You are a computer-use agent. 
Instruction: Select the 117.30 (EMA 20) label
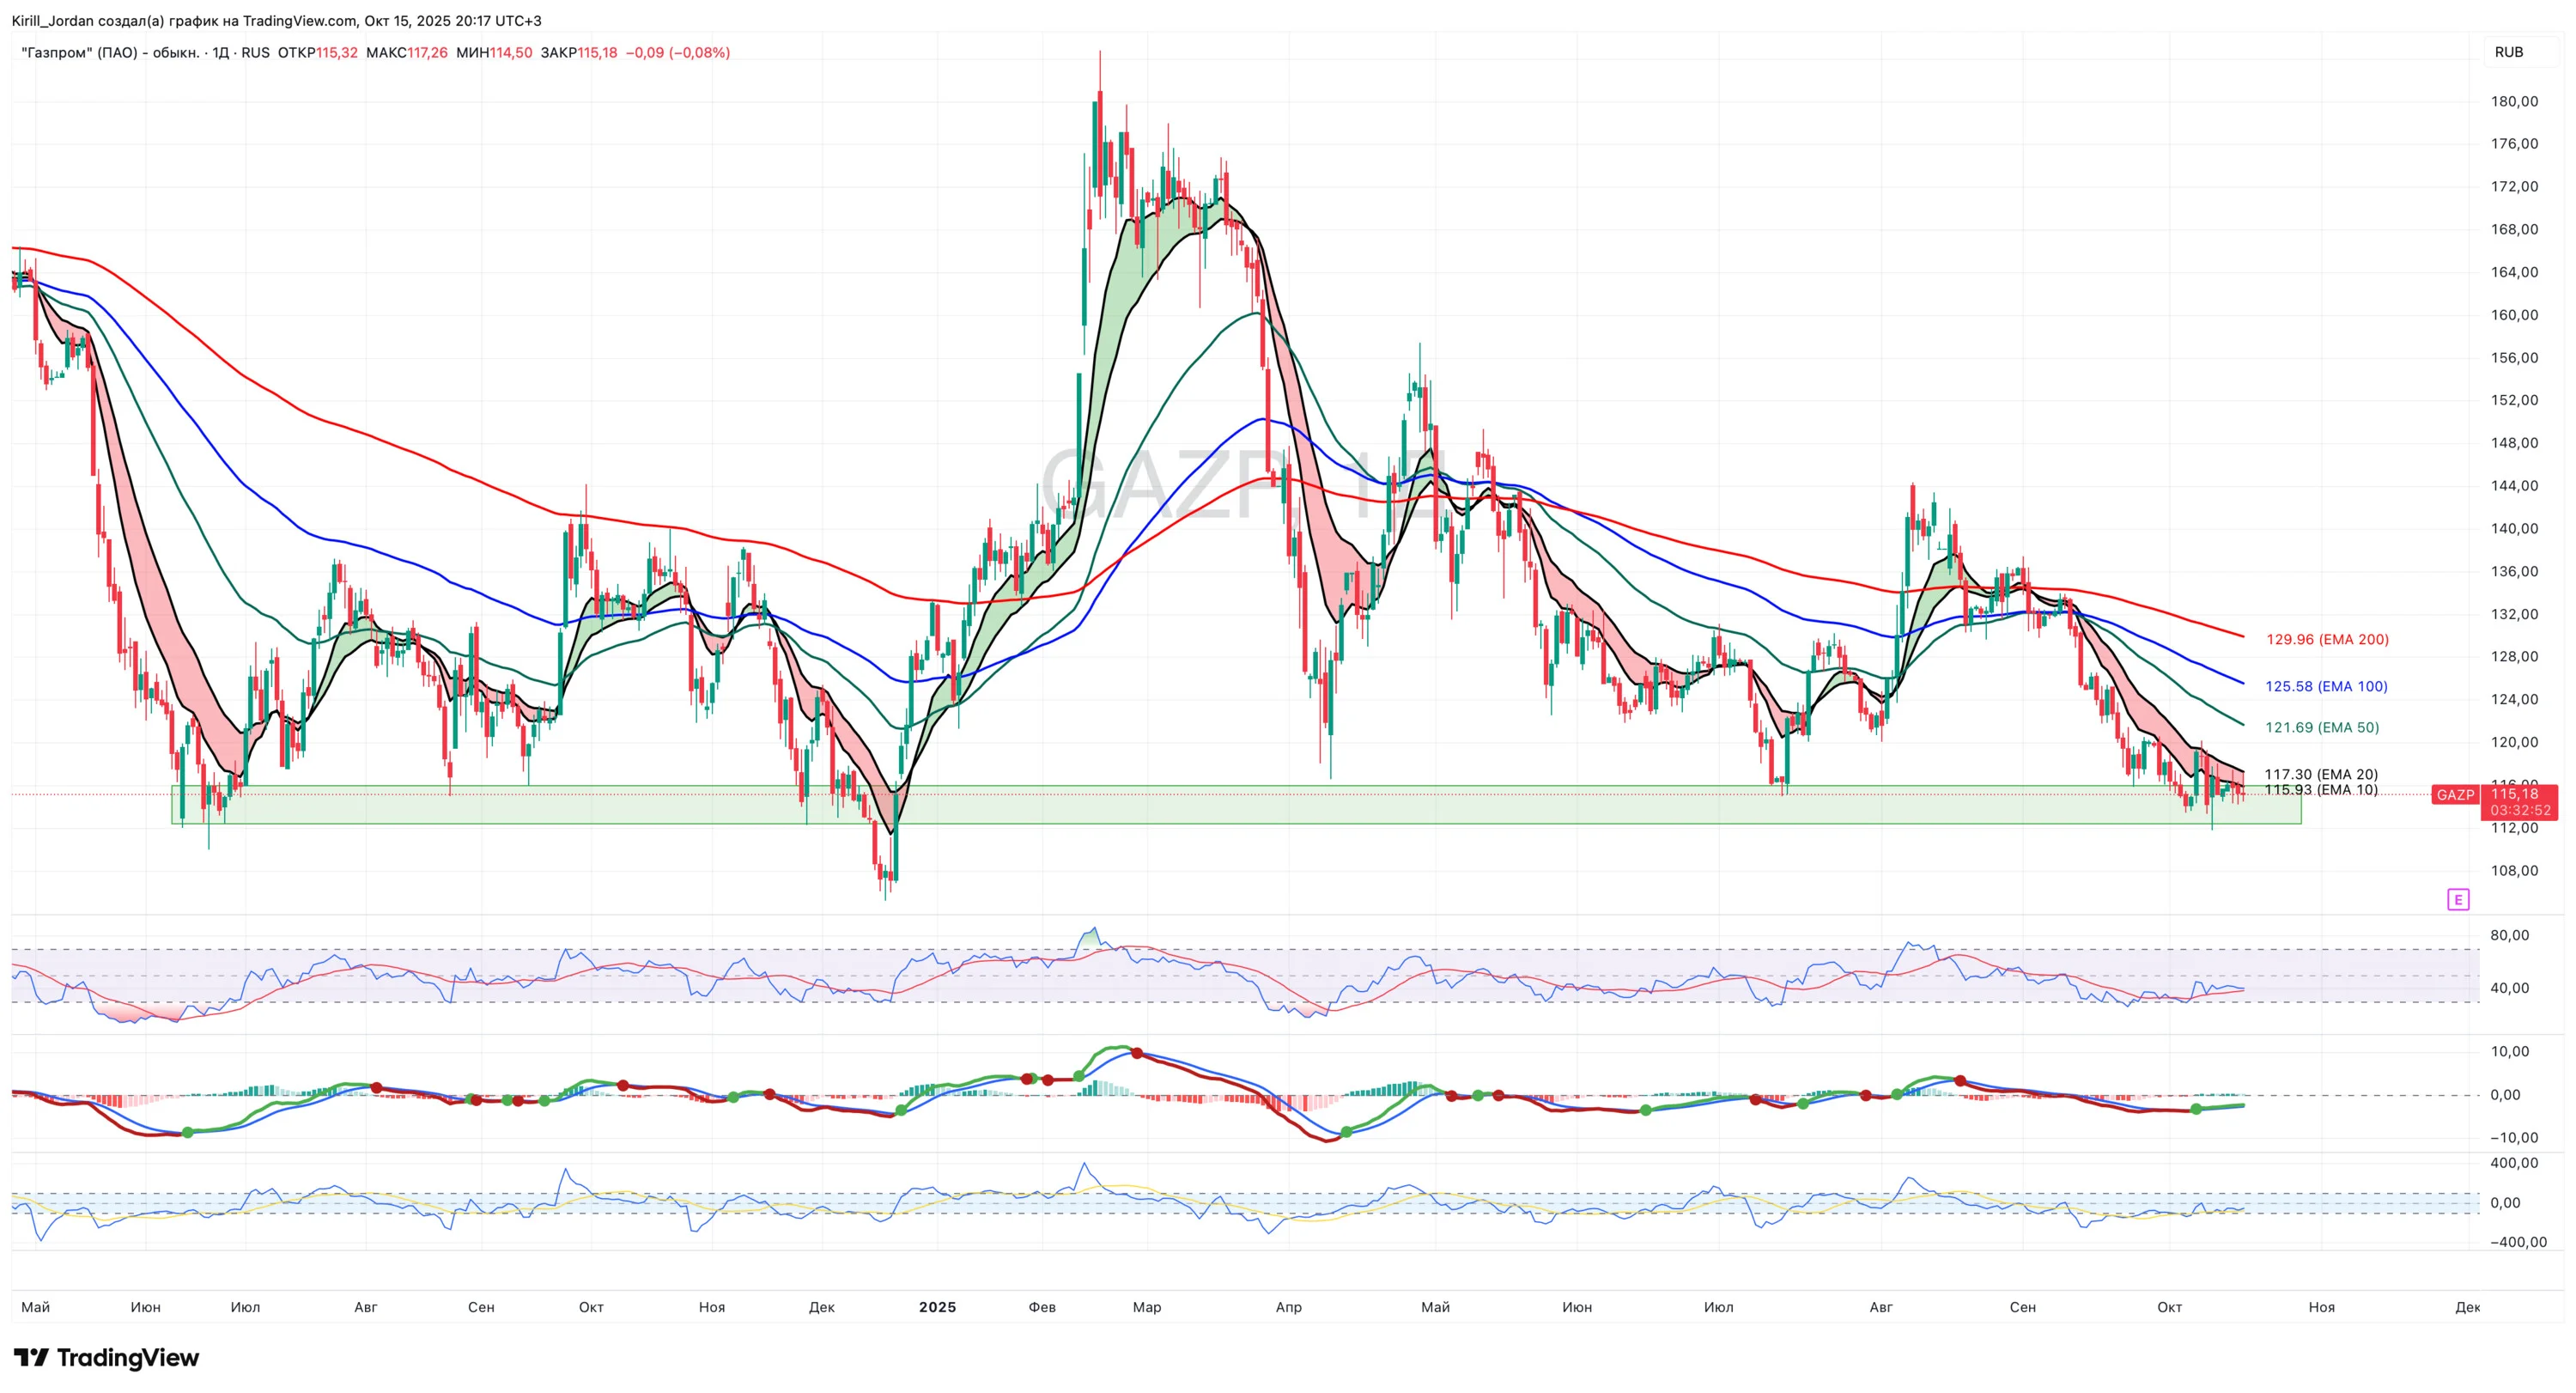pyautogui.click(x=2321, y=774)
